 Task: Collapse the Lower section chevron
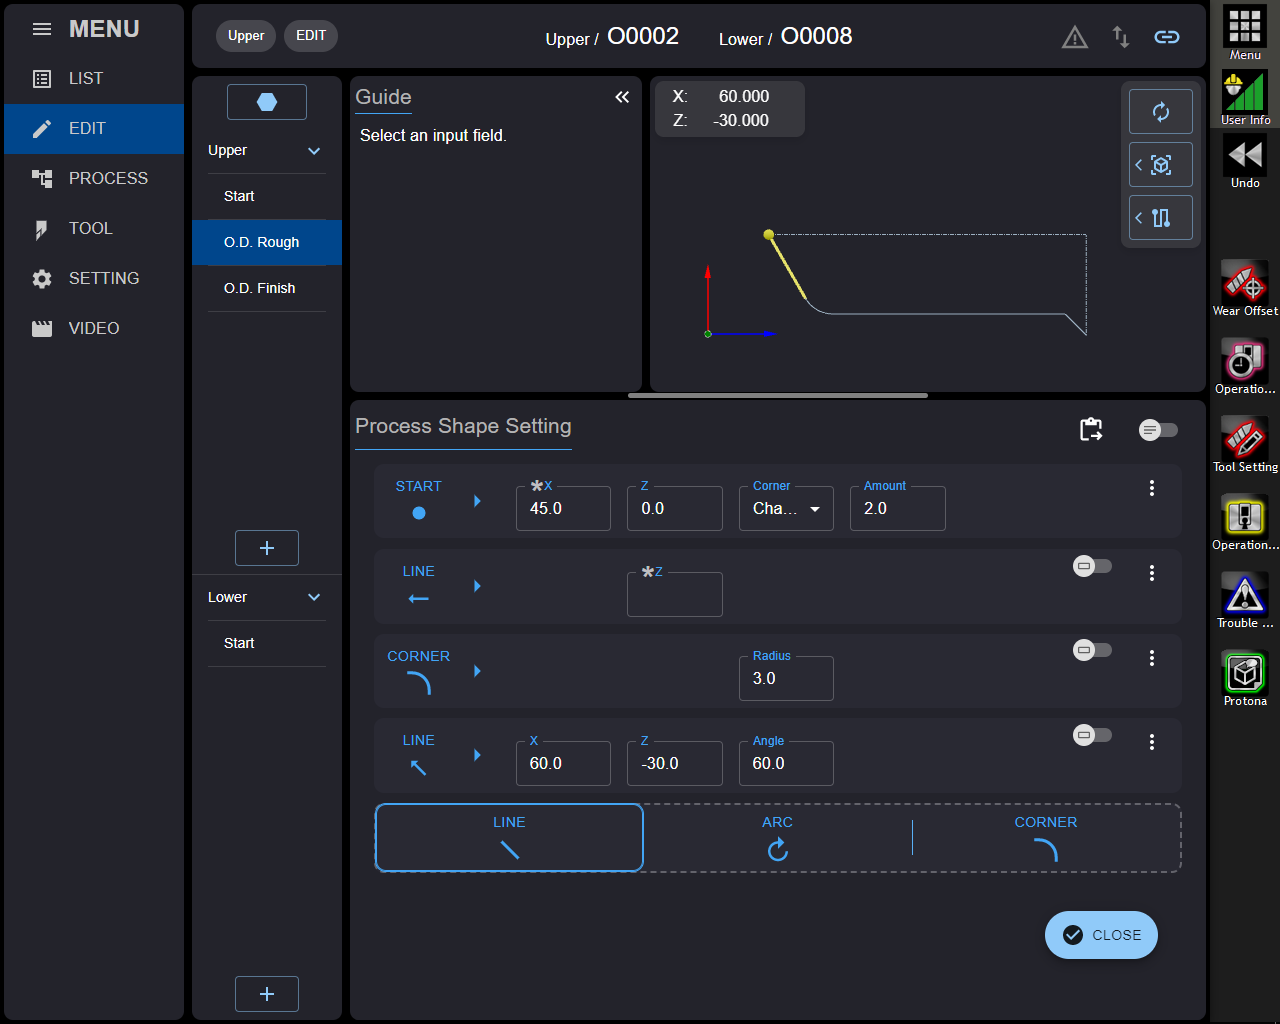(314, 597)
